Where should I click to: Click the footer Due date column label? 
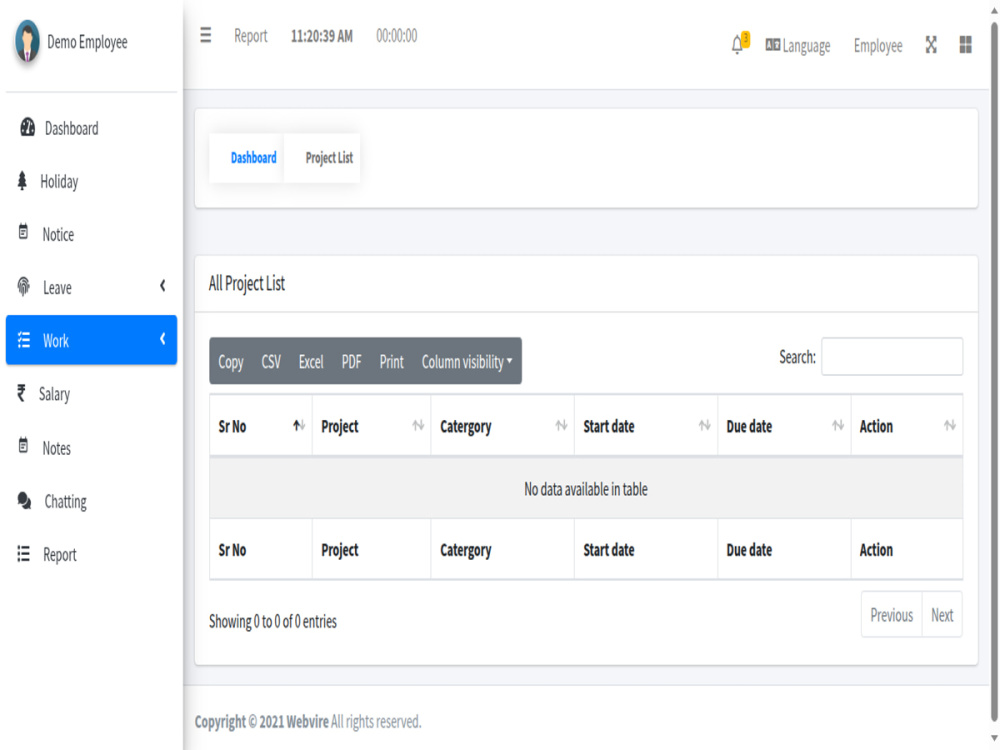[x=749, y=550]
